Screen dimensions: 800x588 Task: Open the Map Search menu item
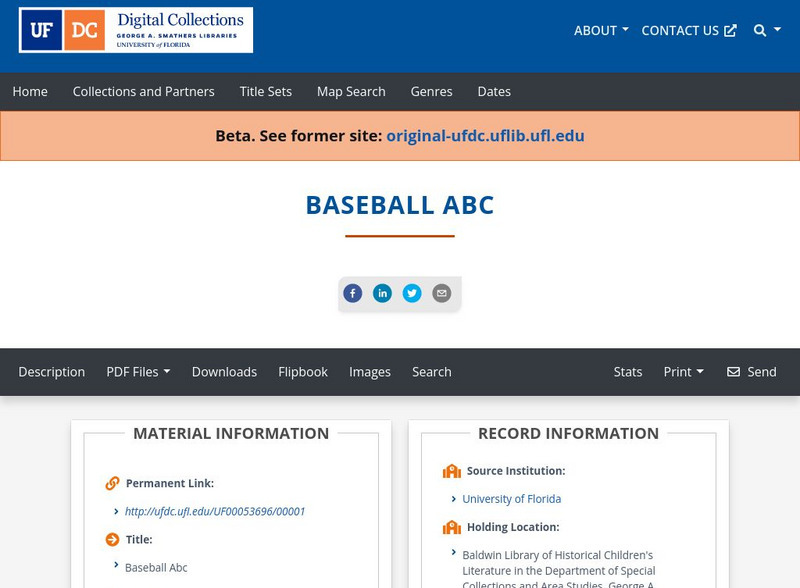coord(350,91)
